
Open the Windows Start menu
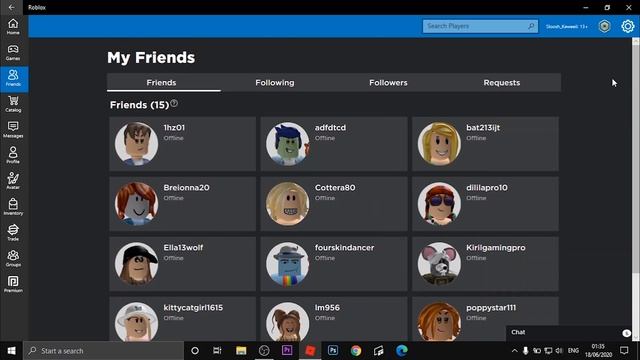coord(11,351)
